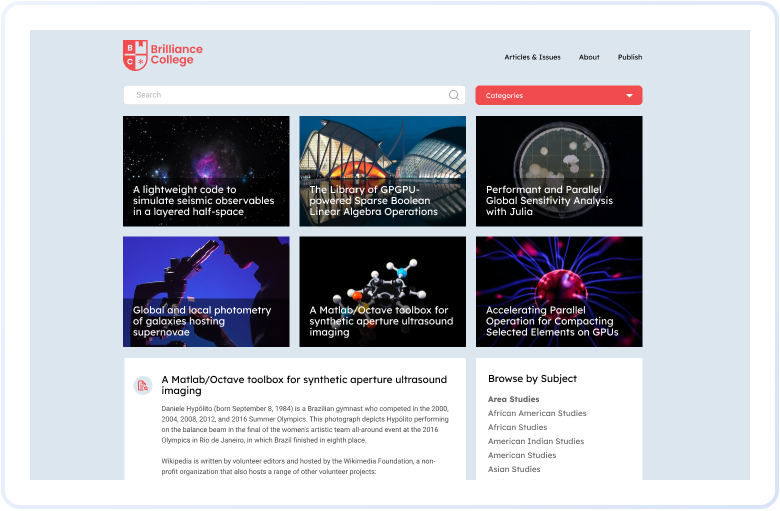
Task: Select African American Studies subject
Action: (x=537, y=413)
